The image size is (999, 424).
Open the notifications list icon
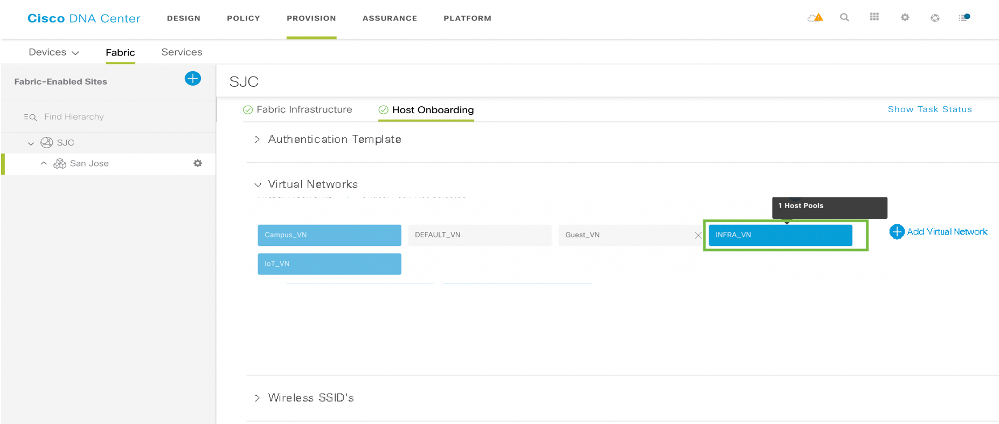964,18
